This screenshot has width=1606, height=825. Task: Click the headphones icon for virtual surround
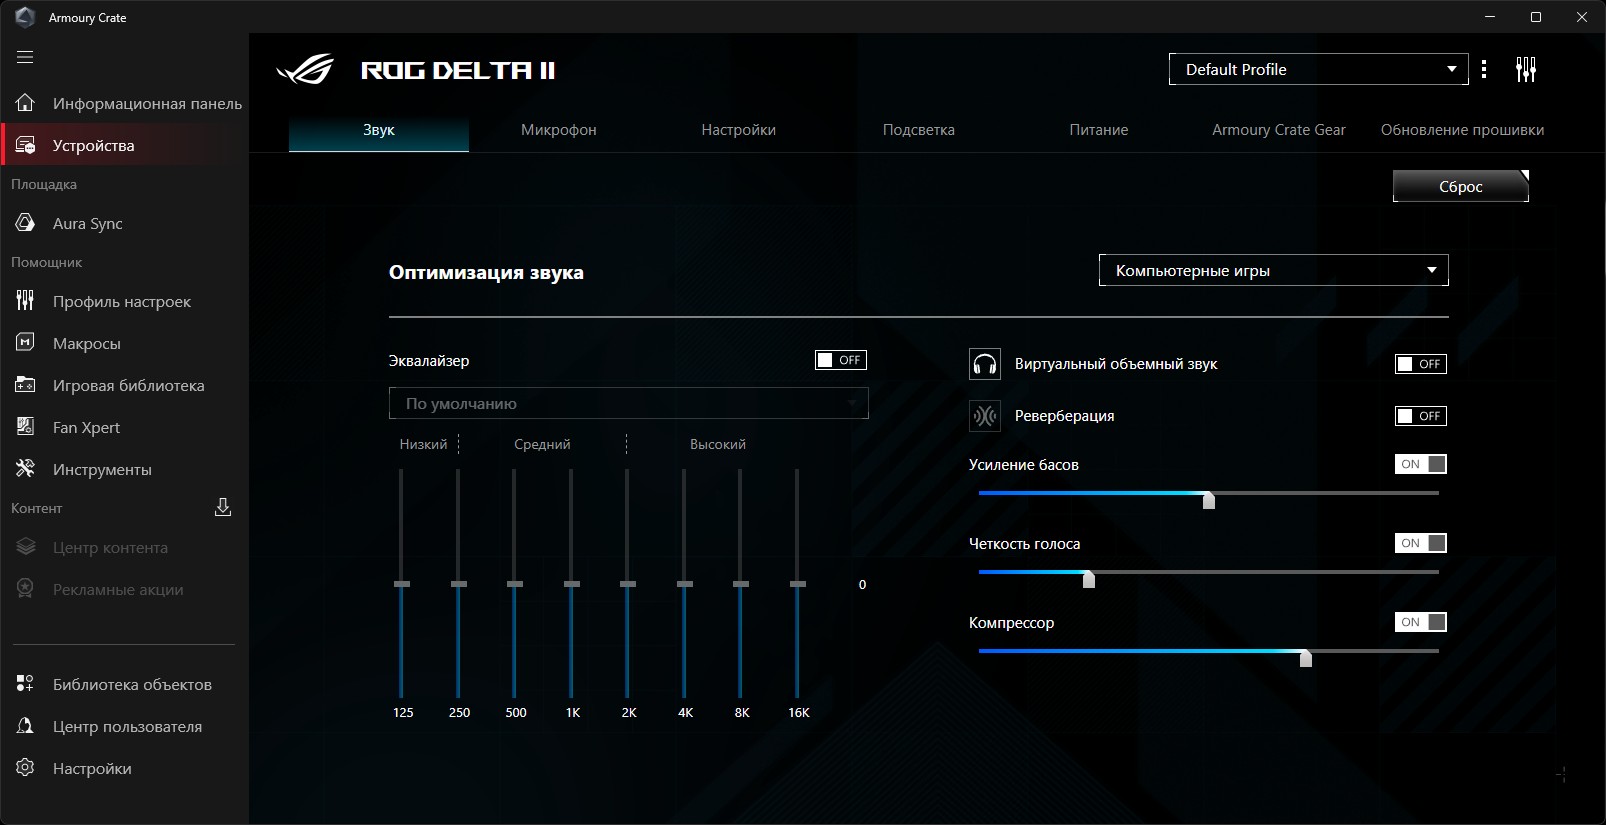pos(985,364)
